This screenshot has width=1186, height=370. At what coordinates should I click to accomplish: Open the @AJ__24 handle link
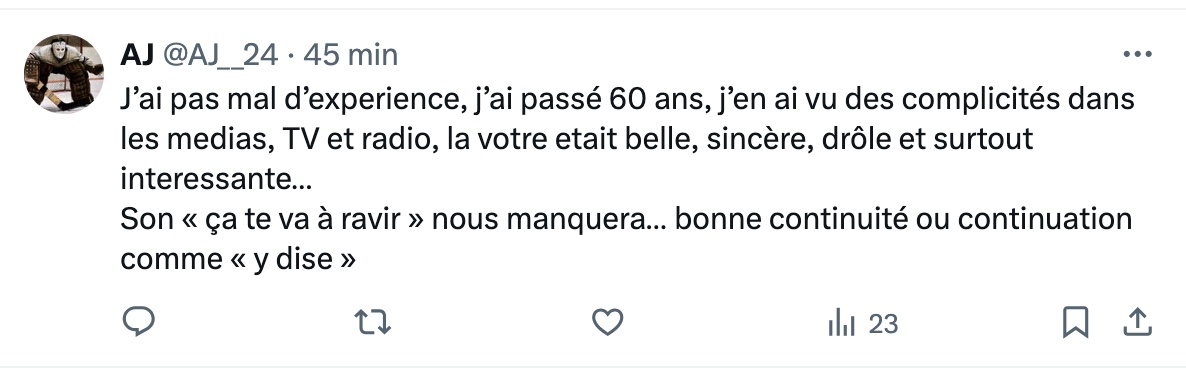tap(221, 55)
